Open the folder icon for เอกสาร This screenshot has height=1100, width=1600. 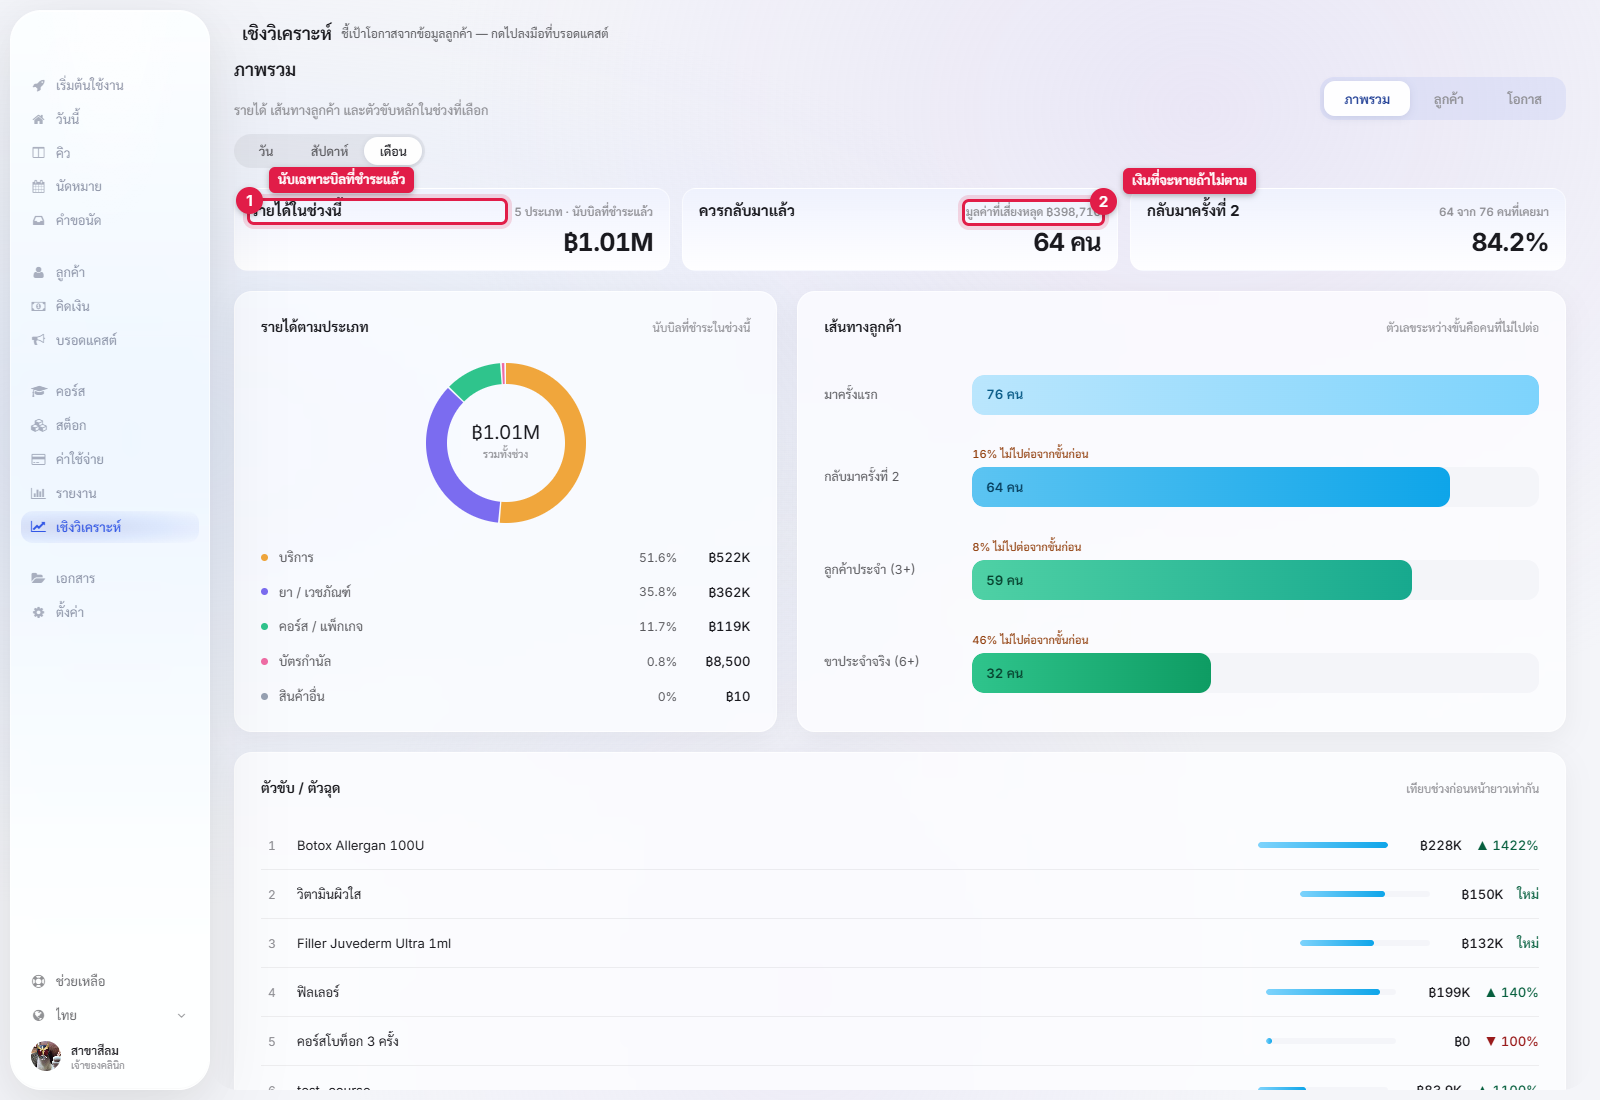pyautogui.click(x=38, y=578)
